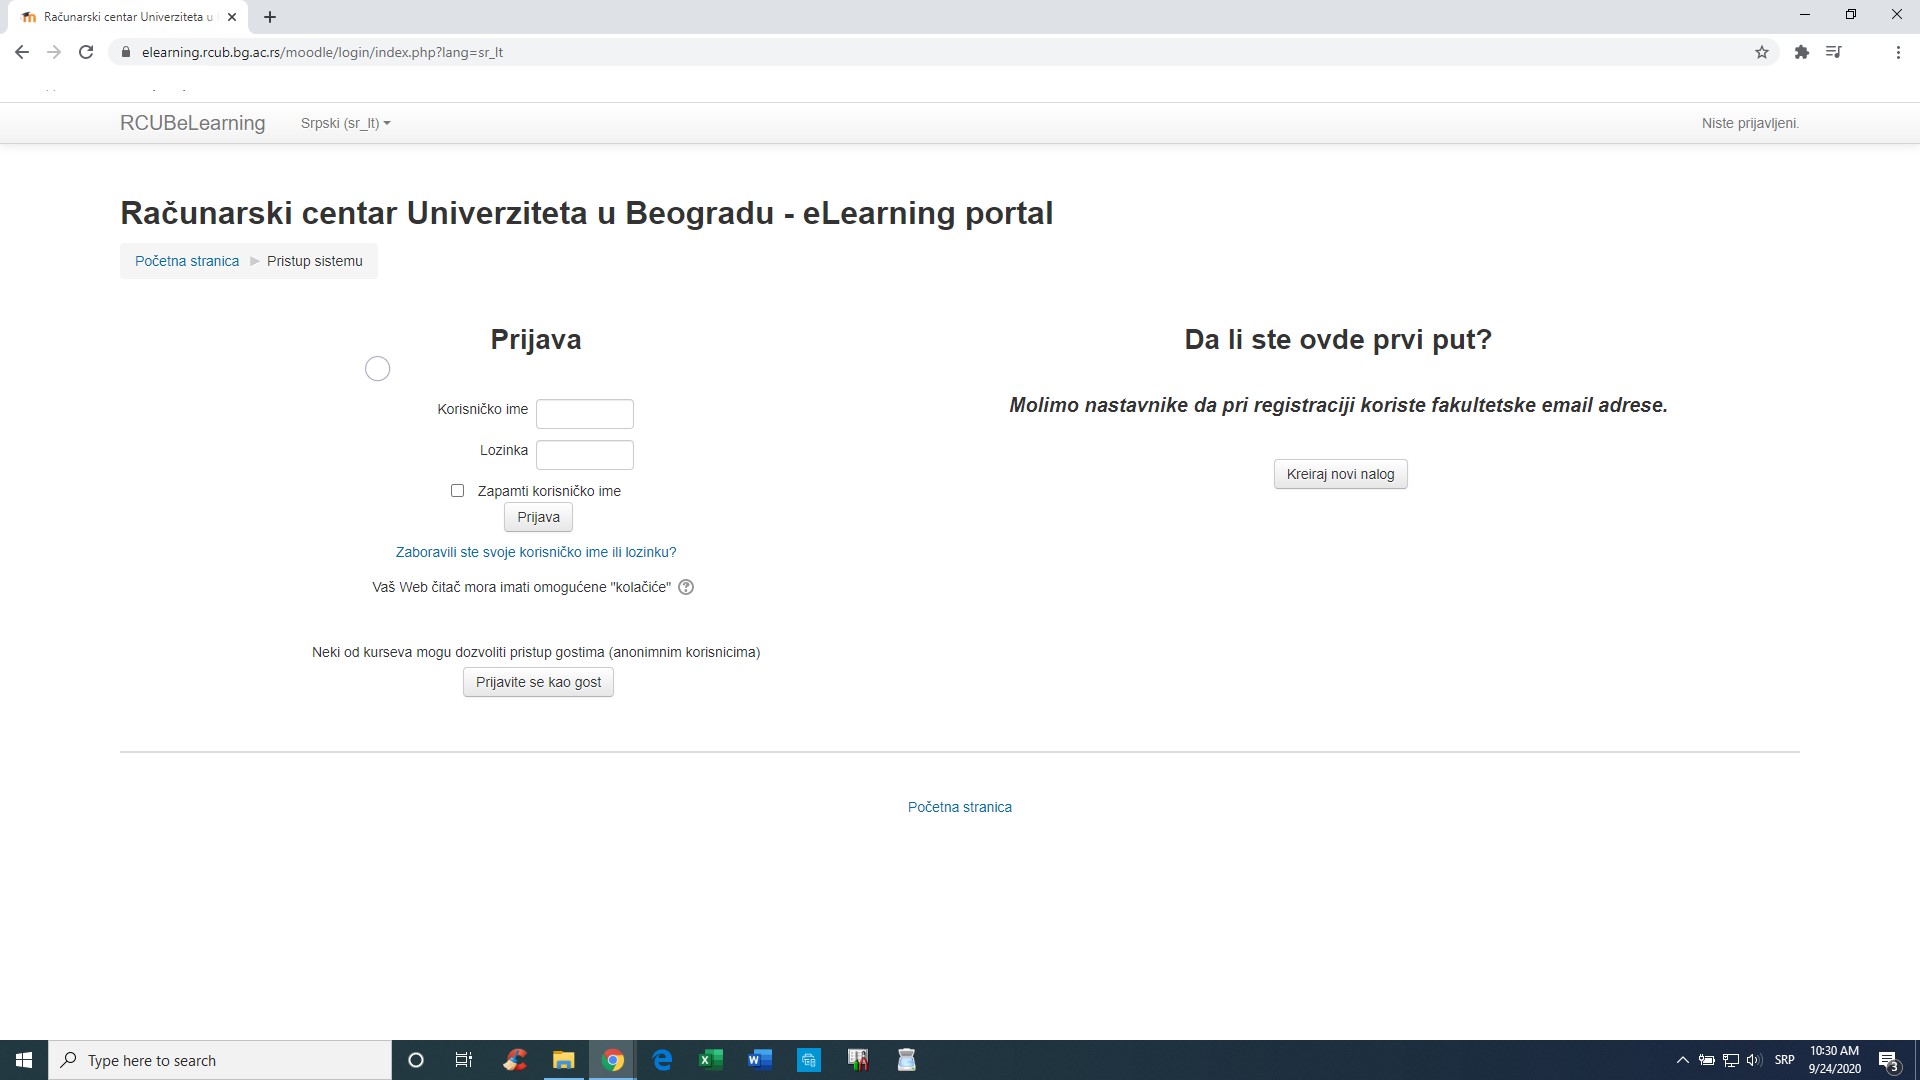
Task: Reload the current page
Action: click(x=86, y=52)
